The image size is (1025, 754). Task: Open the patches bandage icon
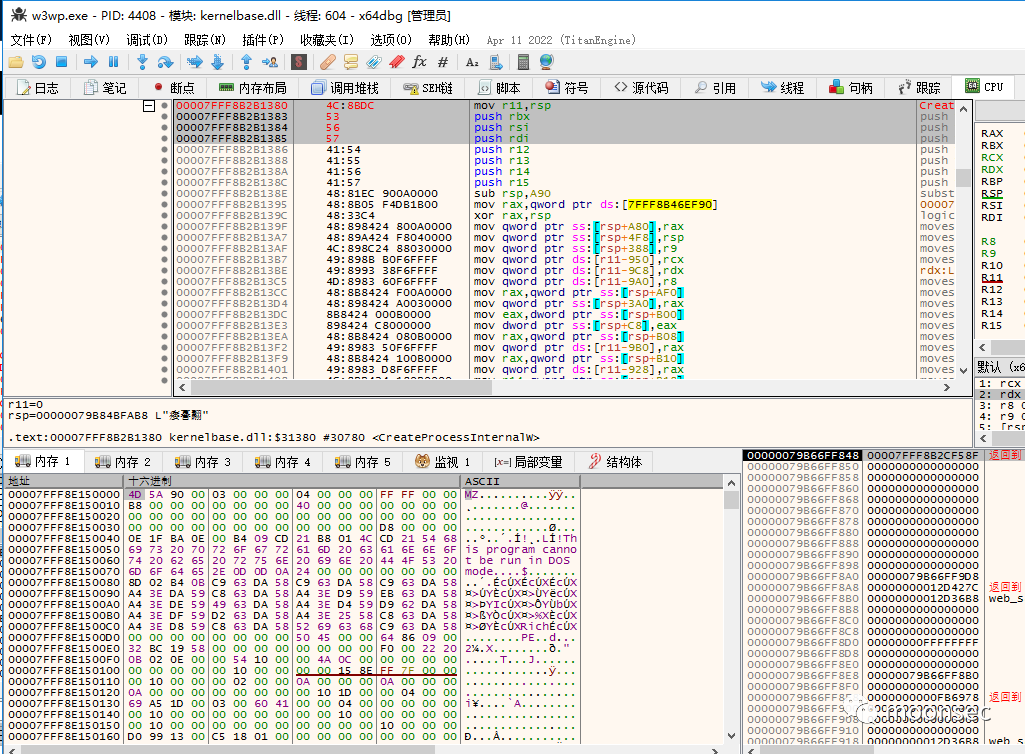[x=328, y=62]
